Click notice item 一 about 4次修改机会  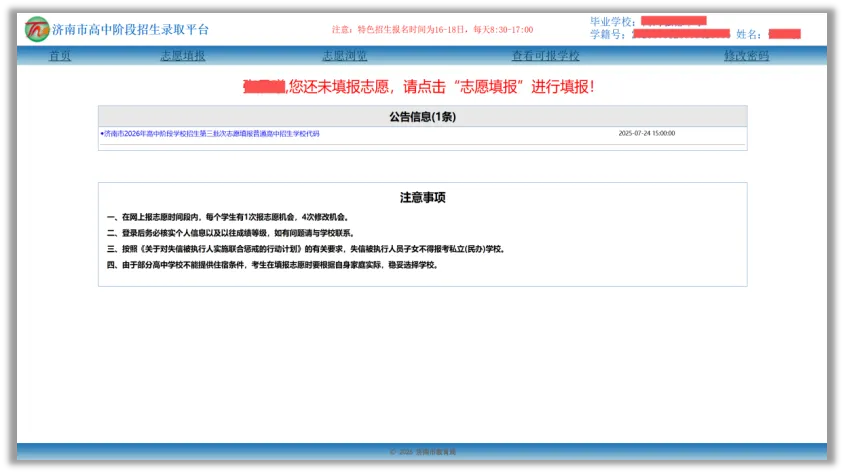click(229, 217)
